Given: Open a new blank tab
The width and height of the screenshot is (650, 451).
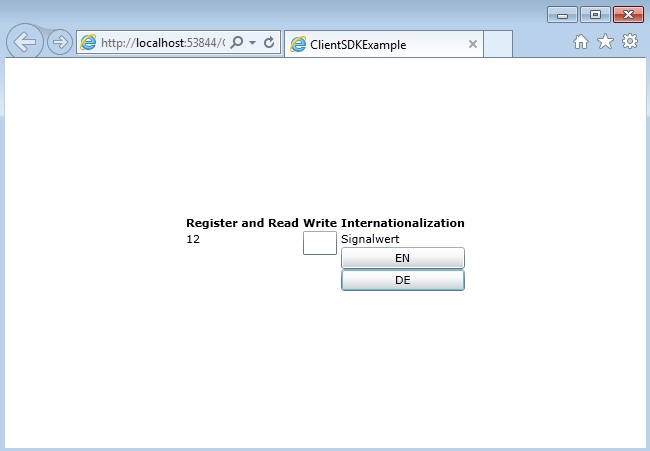Looking at the screenshot, I should pos(498,45).
